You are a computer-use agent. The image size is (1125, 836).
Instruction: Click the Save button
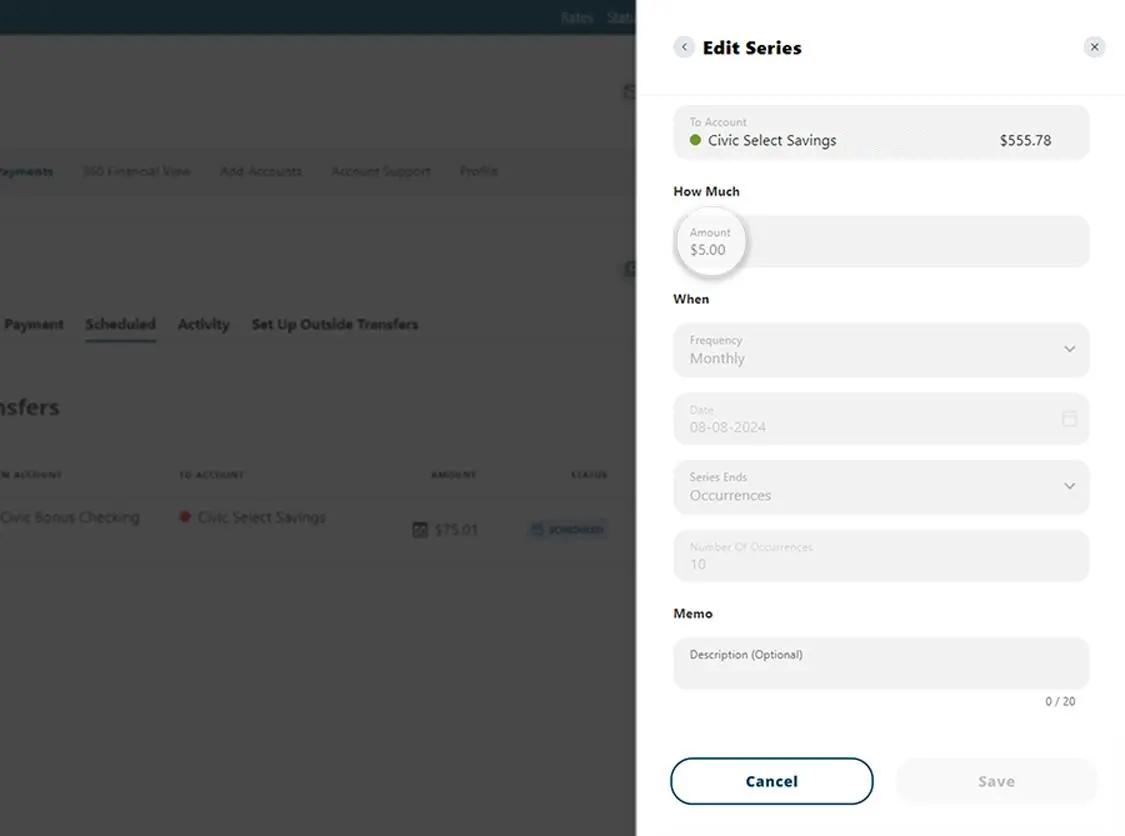point(996,781)
